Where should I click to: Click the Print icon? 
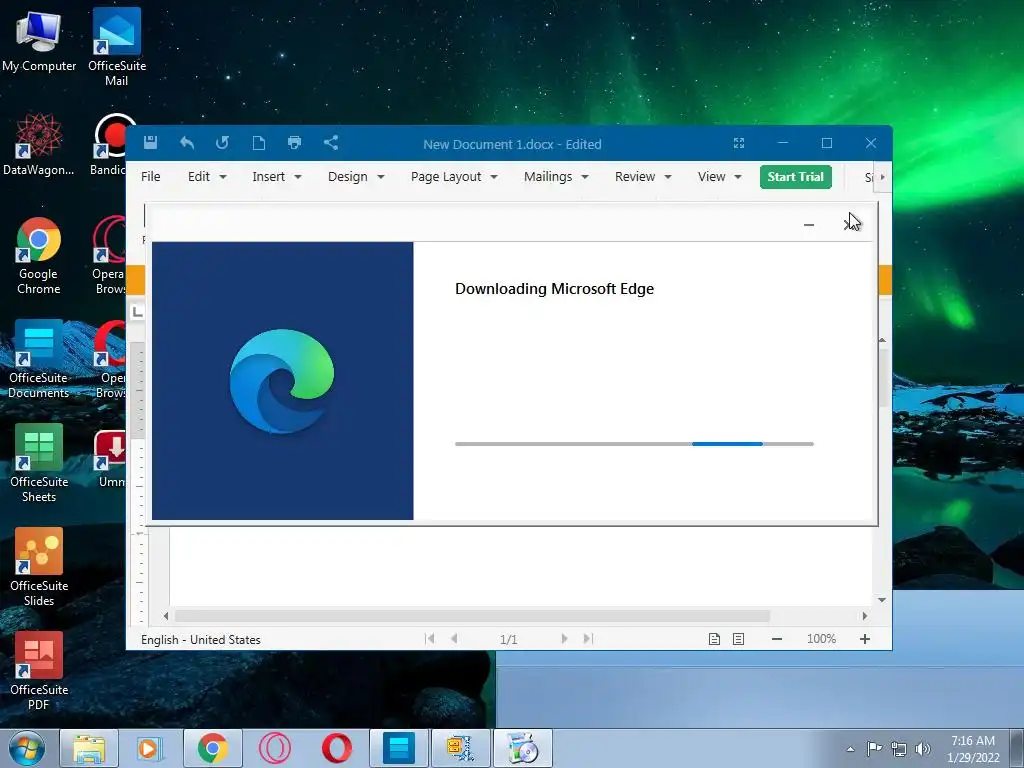tap(295, 142)
